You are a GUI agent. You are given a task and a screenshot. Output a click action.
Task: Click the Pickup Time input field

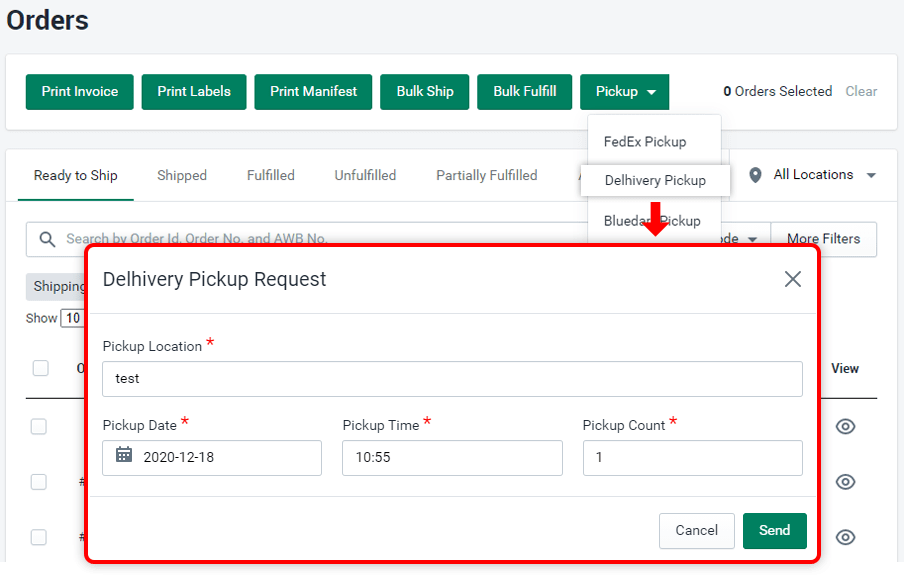(452, 458)
